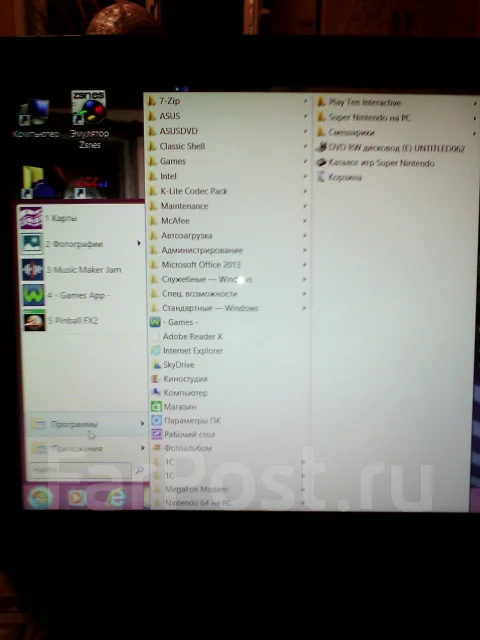Open media player taskbar icon
The image size is (480, 640).
pos(77,498)
